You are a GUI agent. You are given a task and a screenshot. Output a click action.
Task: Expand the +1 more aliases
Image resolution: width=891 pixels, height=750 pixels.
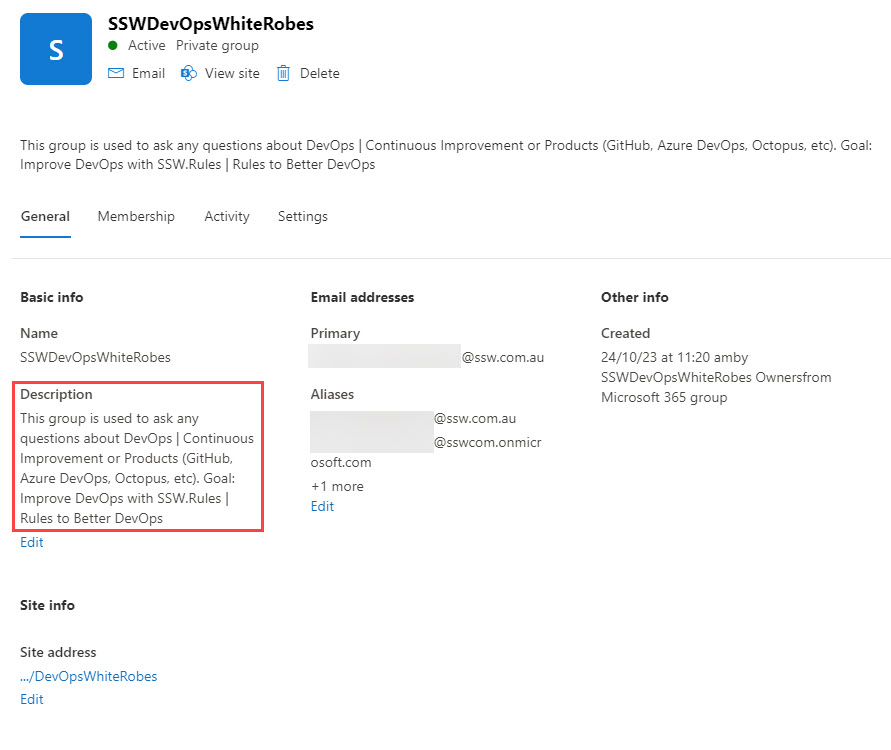[337, 486]
